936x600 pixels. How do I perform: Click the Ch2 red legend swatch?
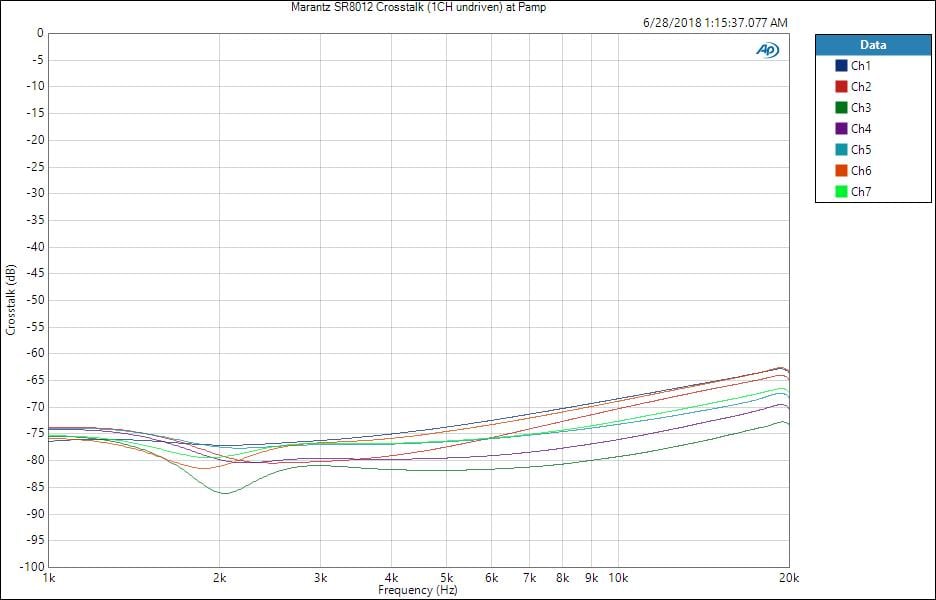point(841,87)
